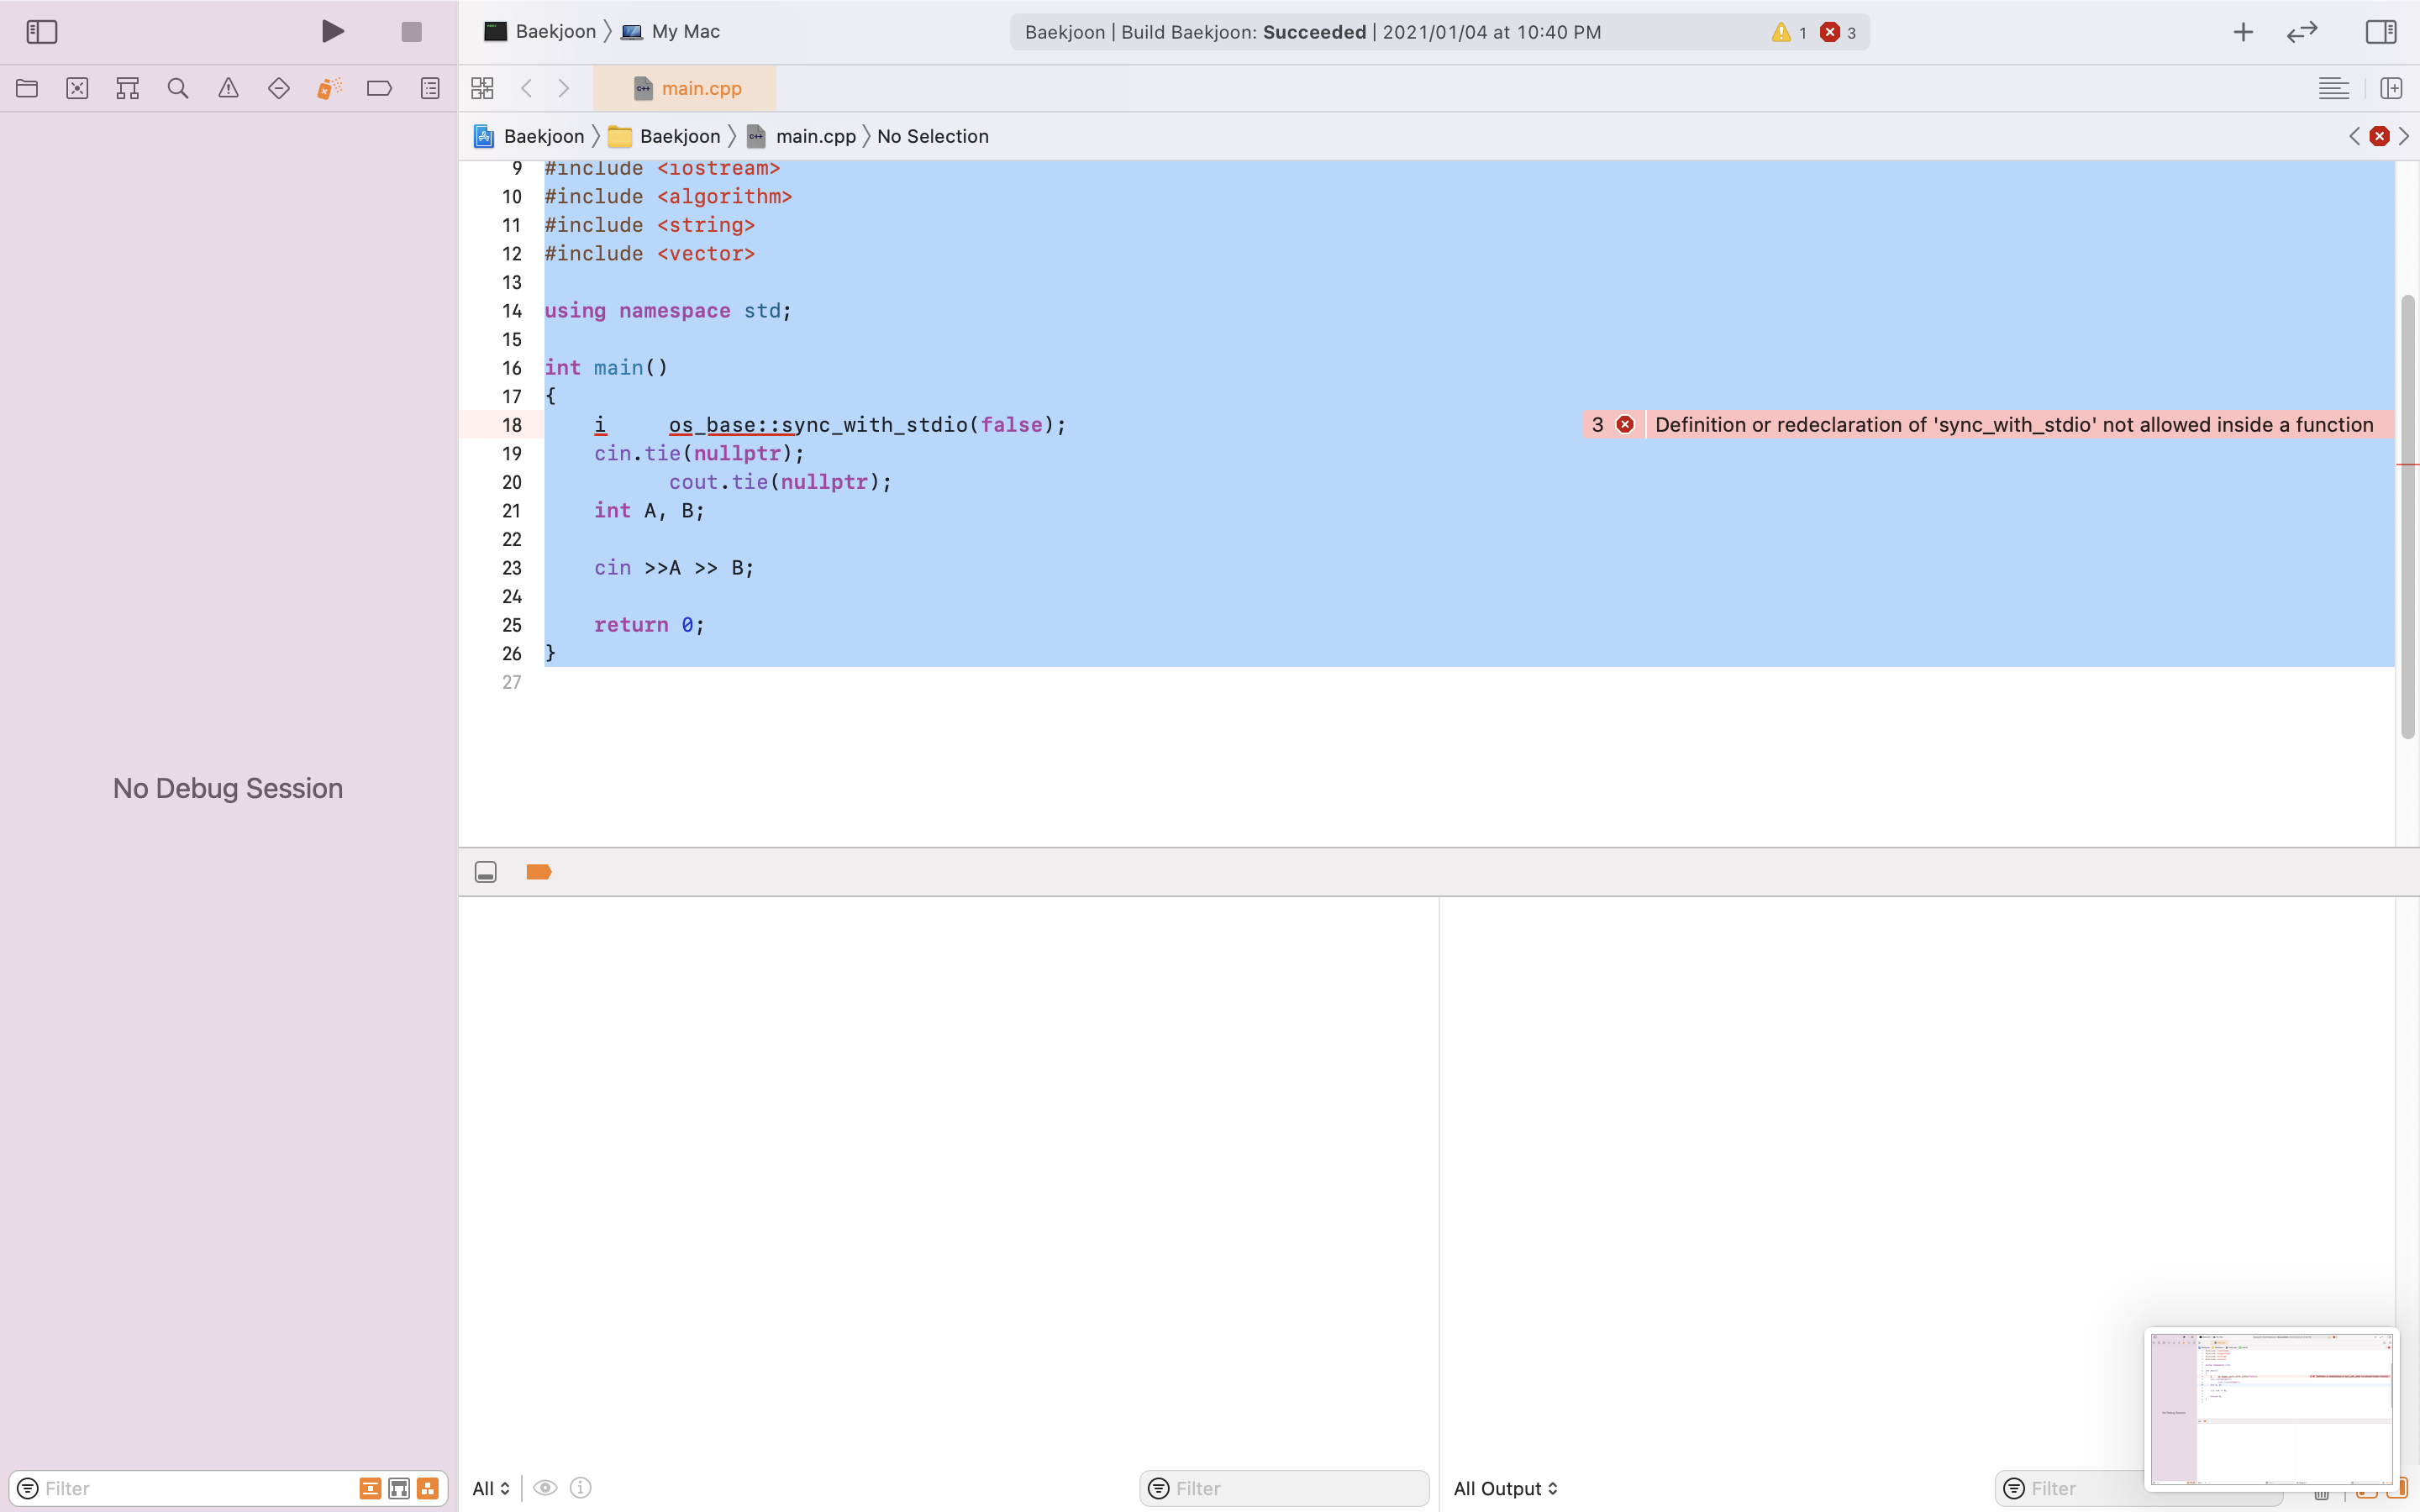Open the My Mac destination selector
Viewport: 2420px width, 1512px height.
coord(684,32)
